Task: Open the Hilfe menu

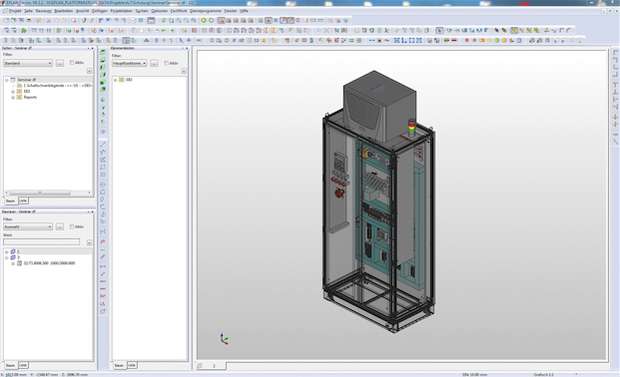Action: point(244,11)
